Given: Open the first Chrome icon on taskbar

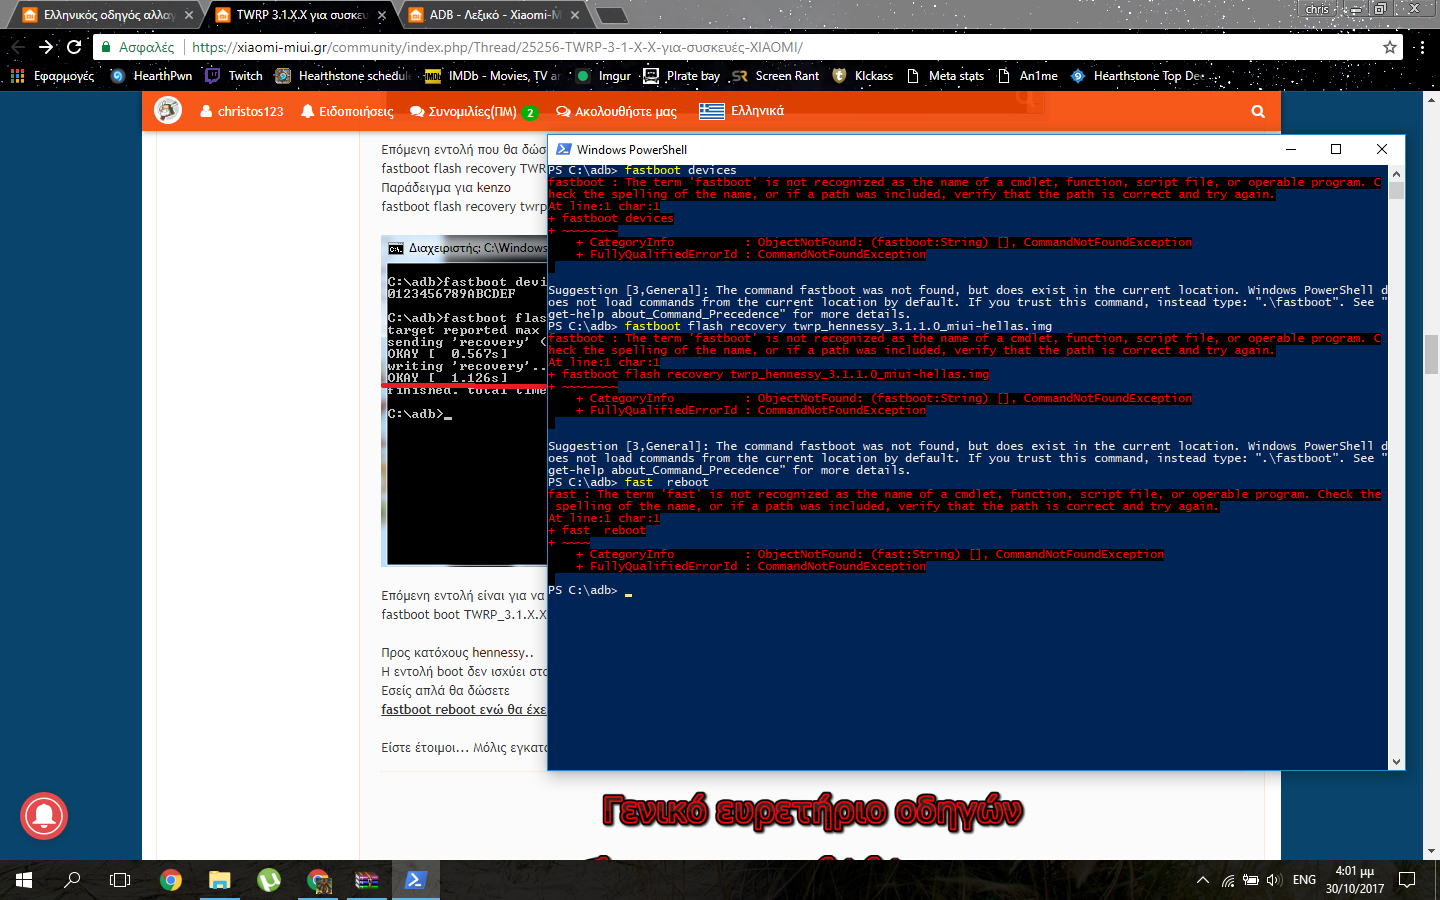Looking at the screenshot, I should point(171,880).
